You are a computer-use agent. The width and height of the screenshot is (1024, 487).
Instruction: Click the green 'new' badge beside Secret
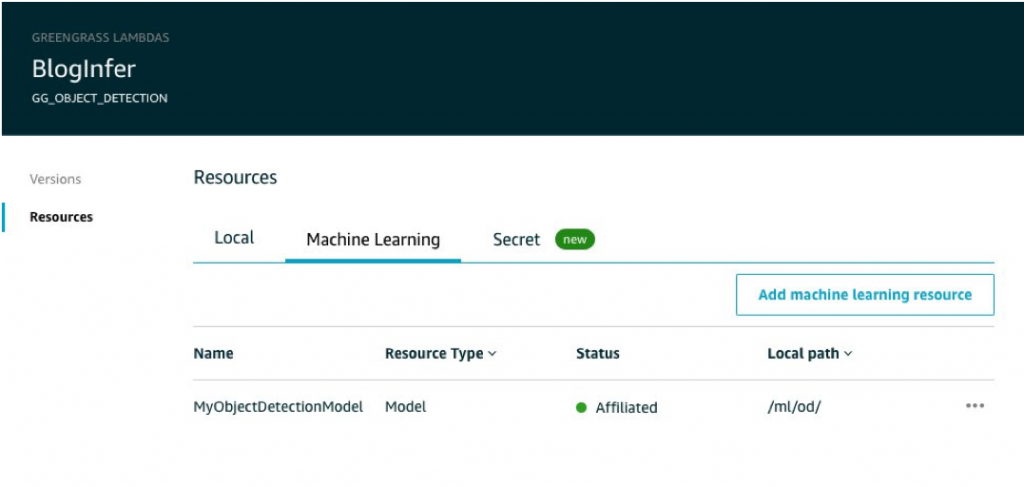pyautogui.click(x=575, y=240)
